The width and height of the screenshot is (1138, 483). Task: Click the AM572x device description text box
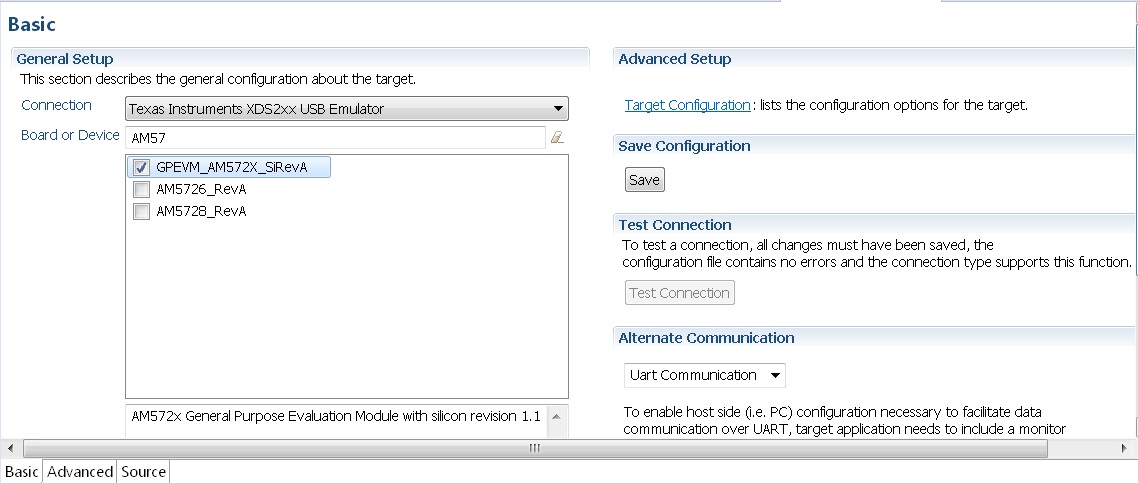(x=336, y=419)
